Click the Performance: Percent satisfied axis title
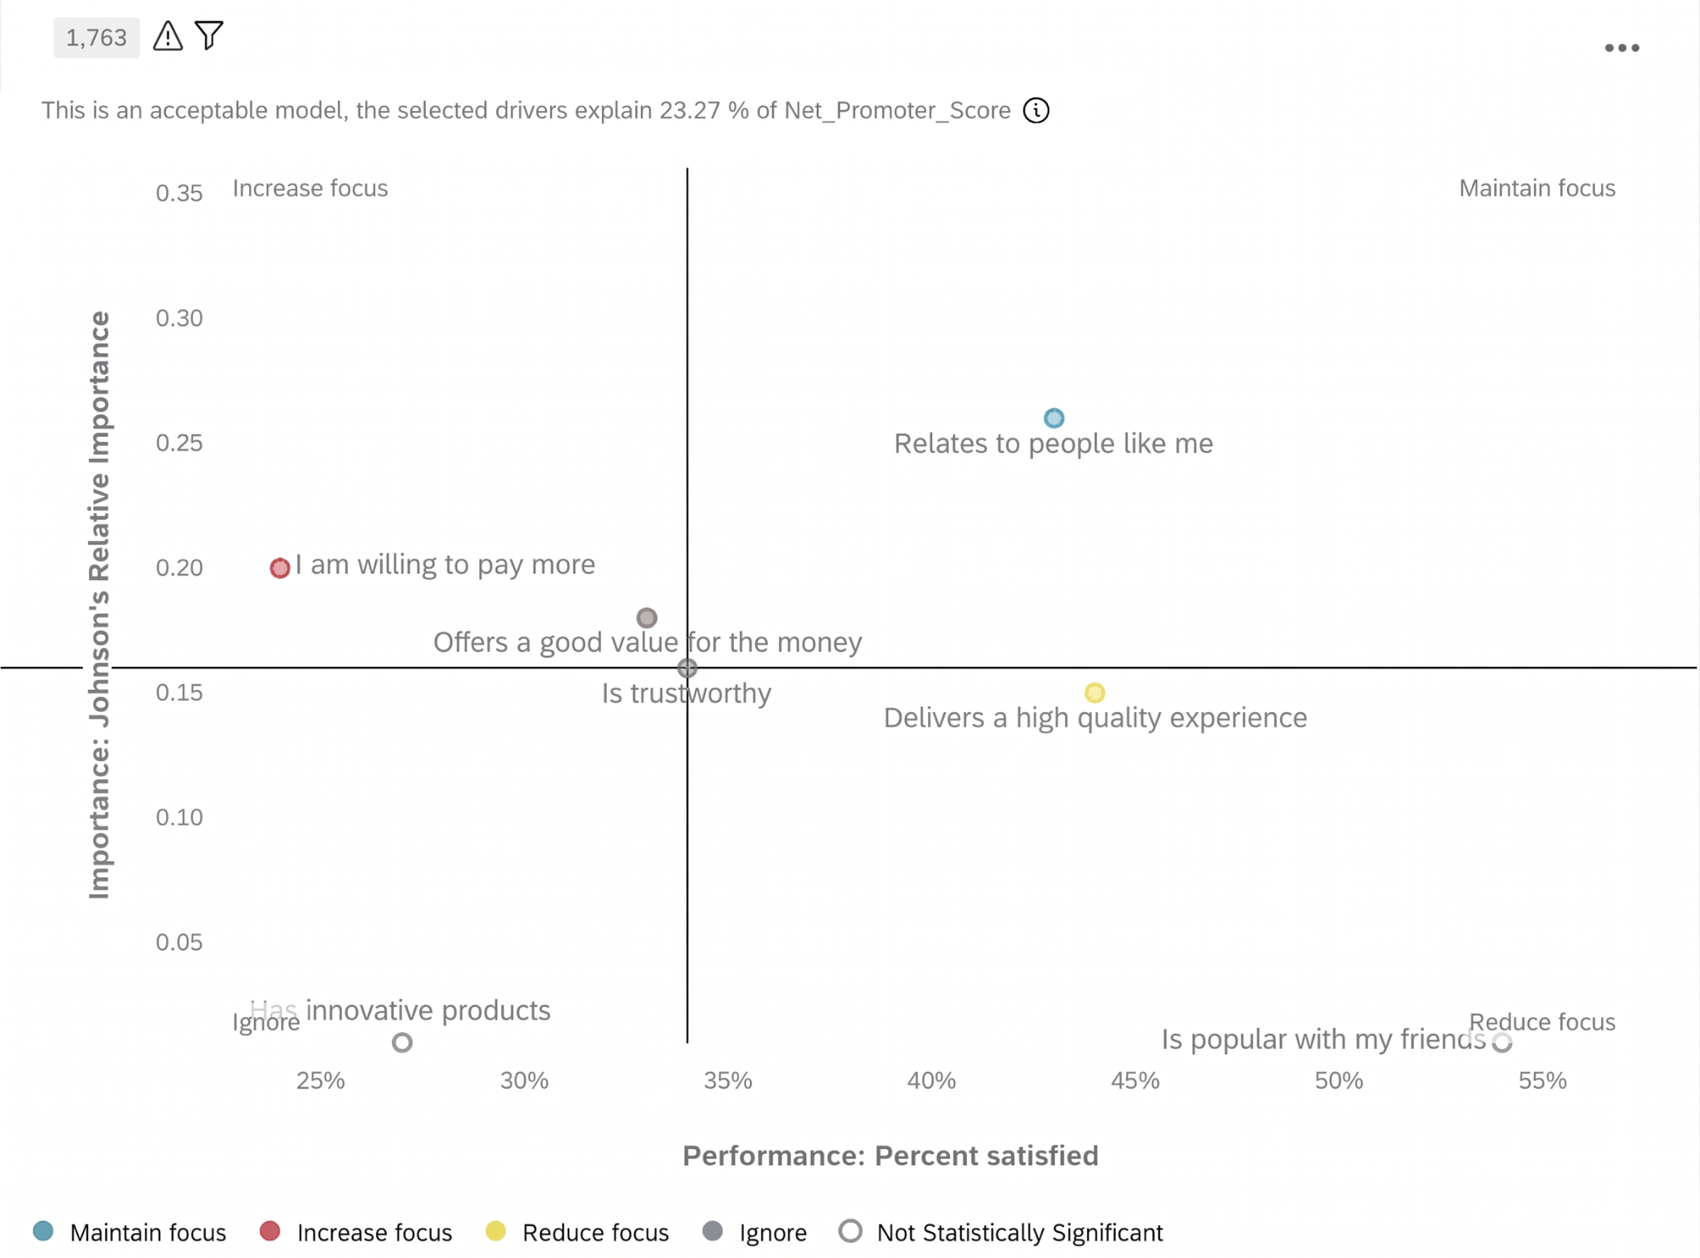 click(890, 1156)
